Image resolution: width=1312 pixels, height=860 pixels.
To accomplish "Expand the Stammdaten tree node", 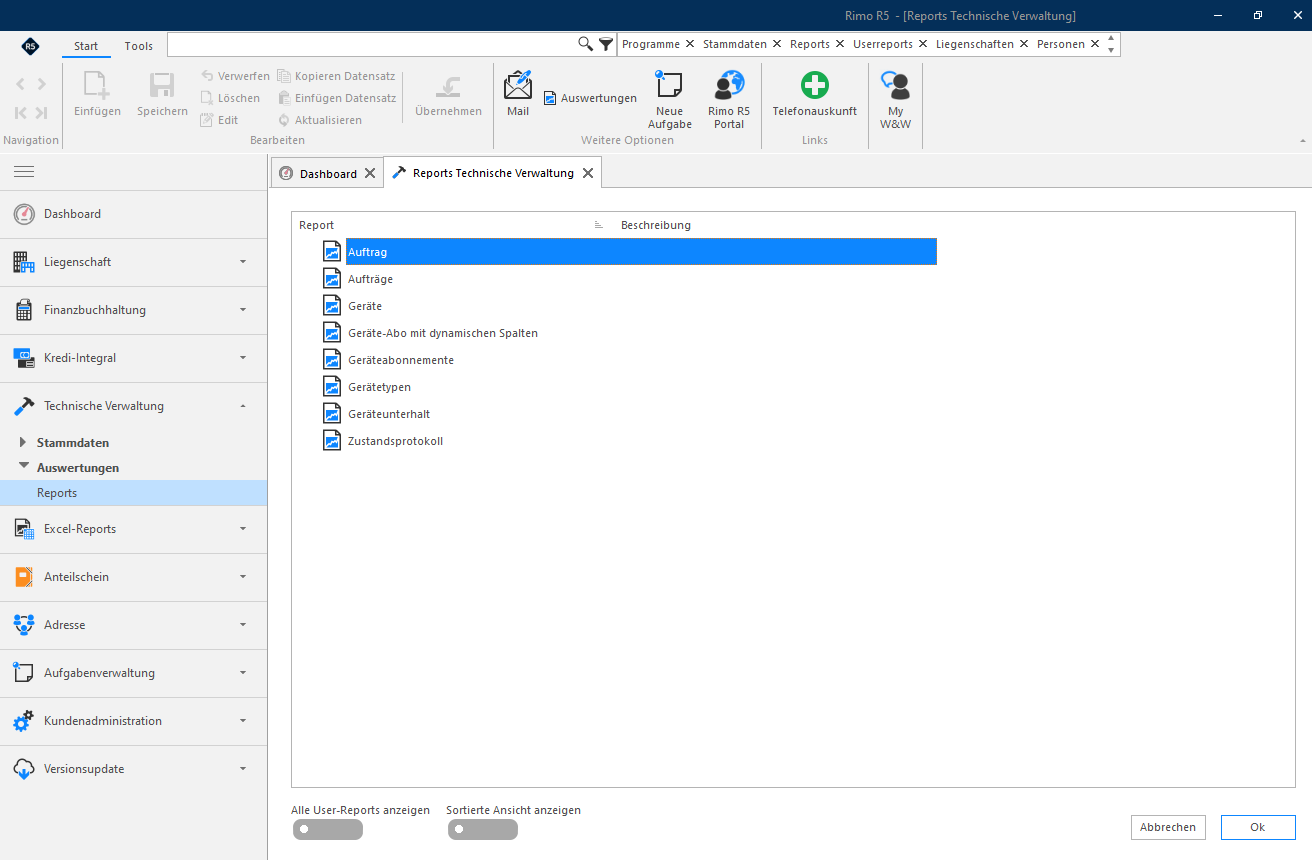I will coord(23,442).
